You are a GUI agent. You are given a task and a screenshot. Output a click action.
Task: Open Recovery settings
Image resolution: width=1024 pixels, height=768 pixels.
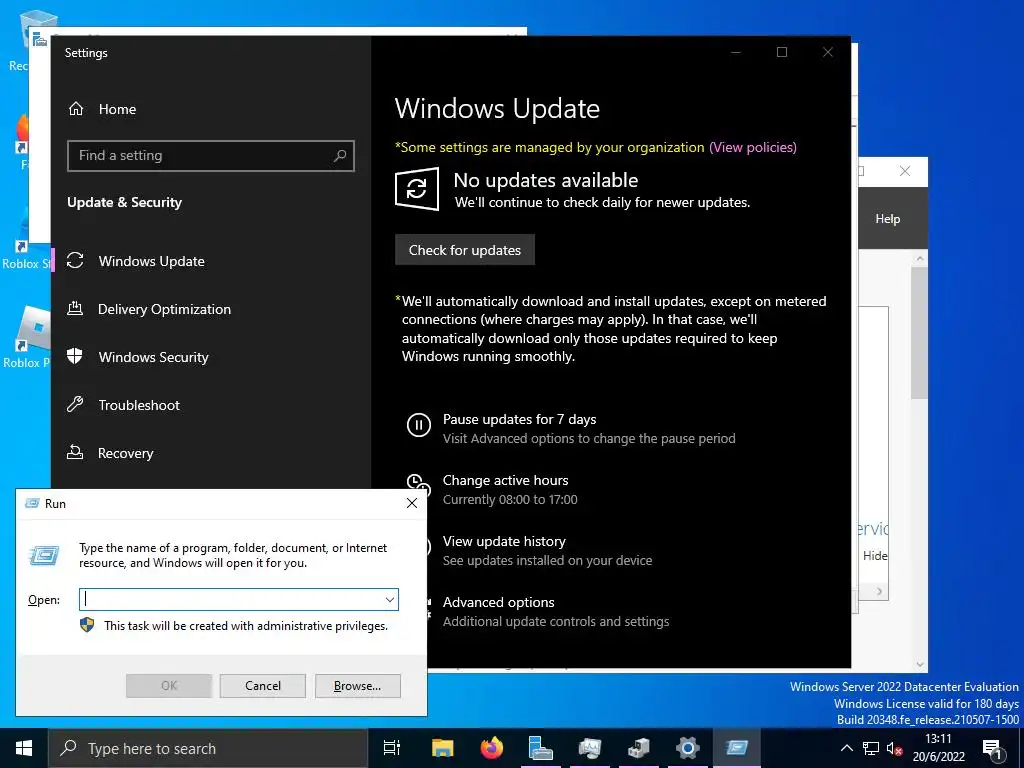[x=125, y=453]
